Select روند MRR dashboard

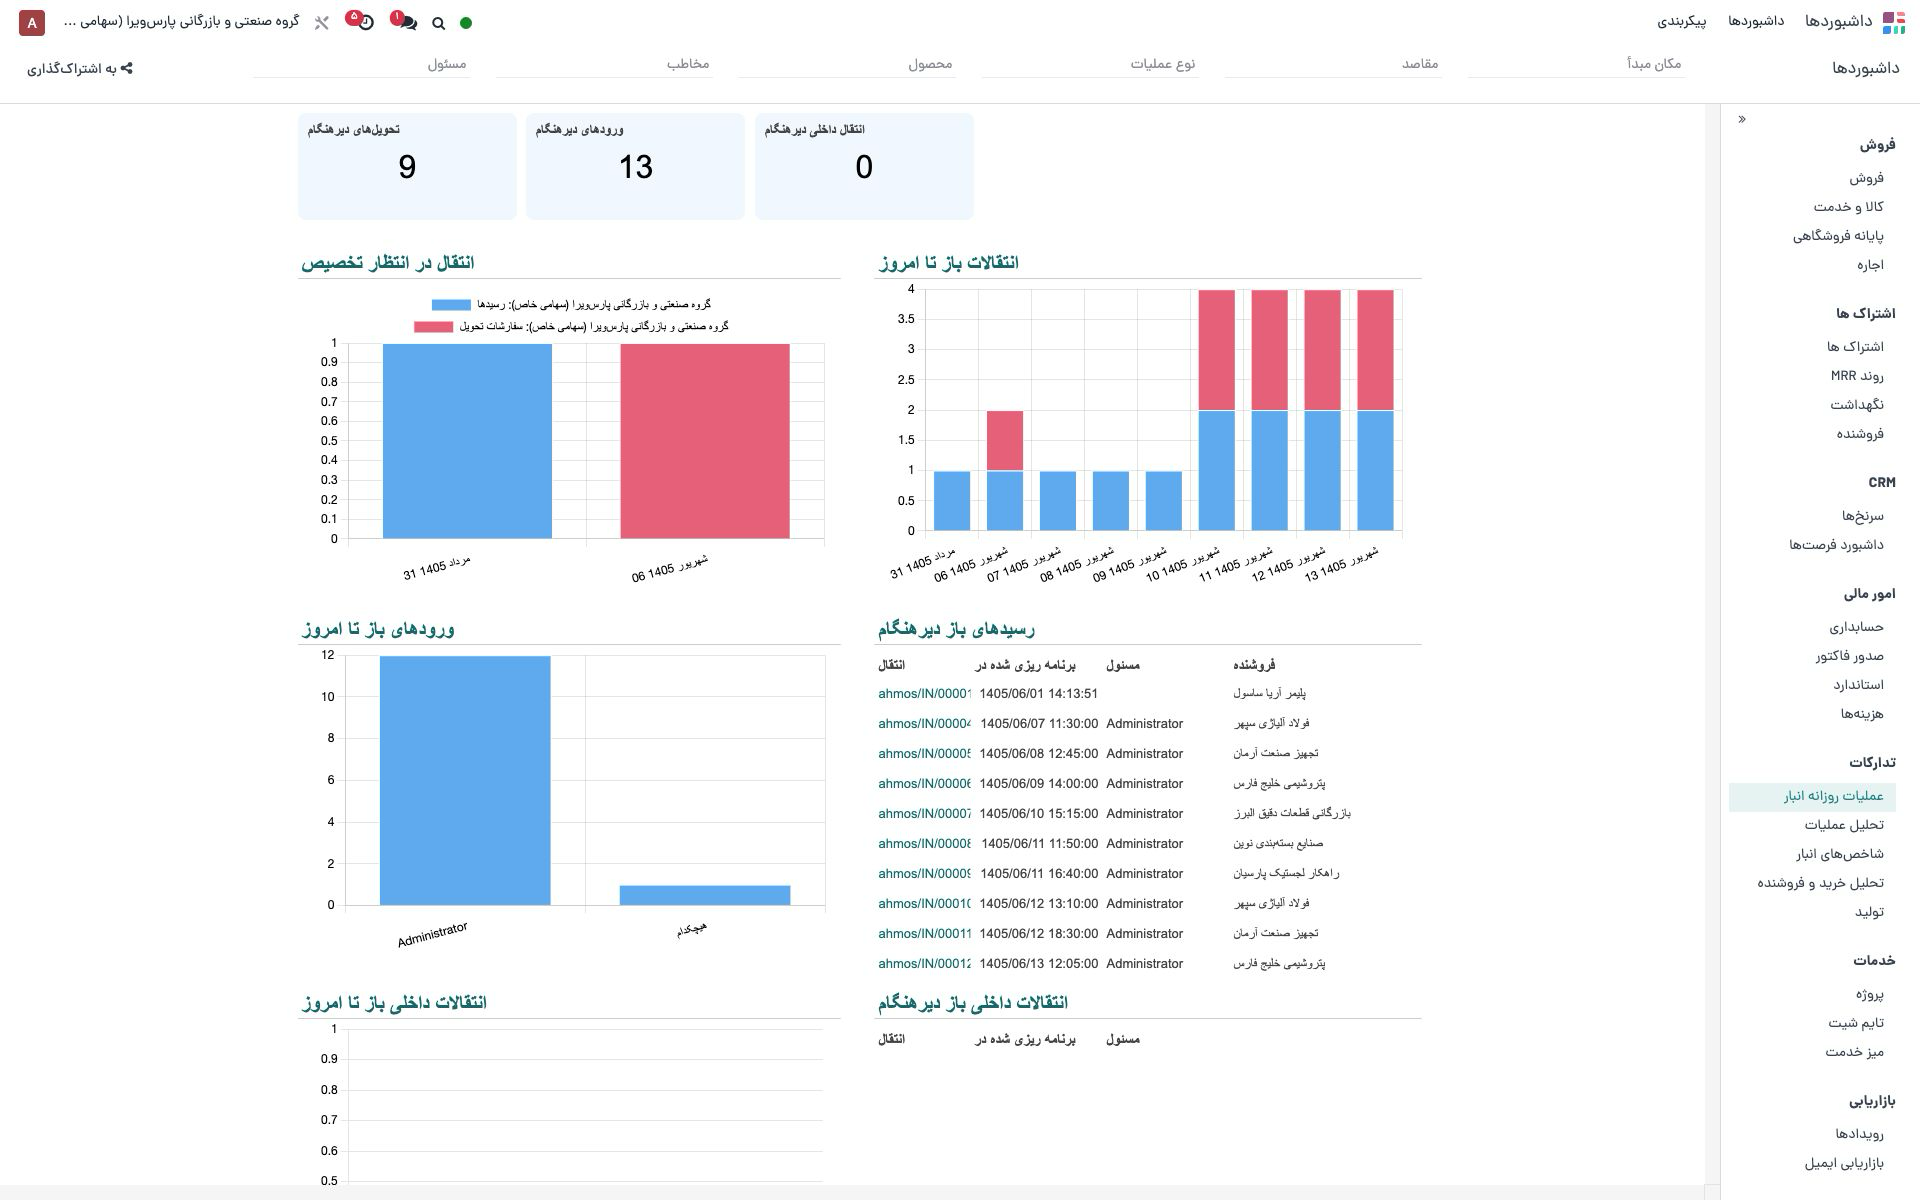(1857, 376)
